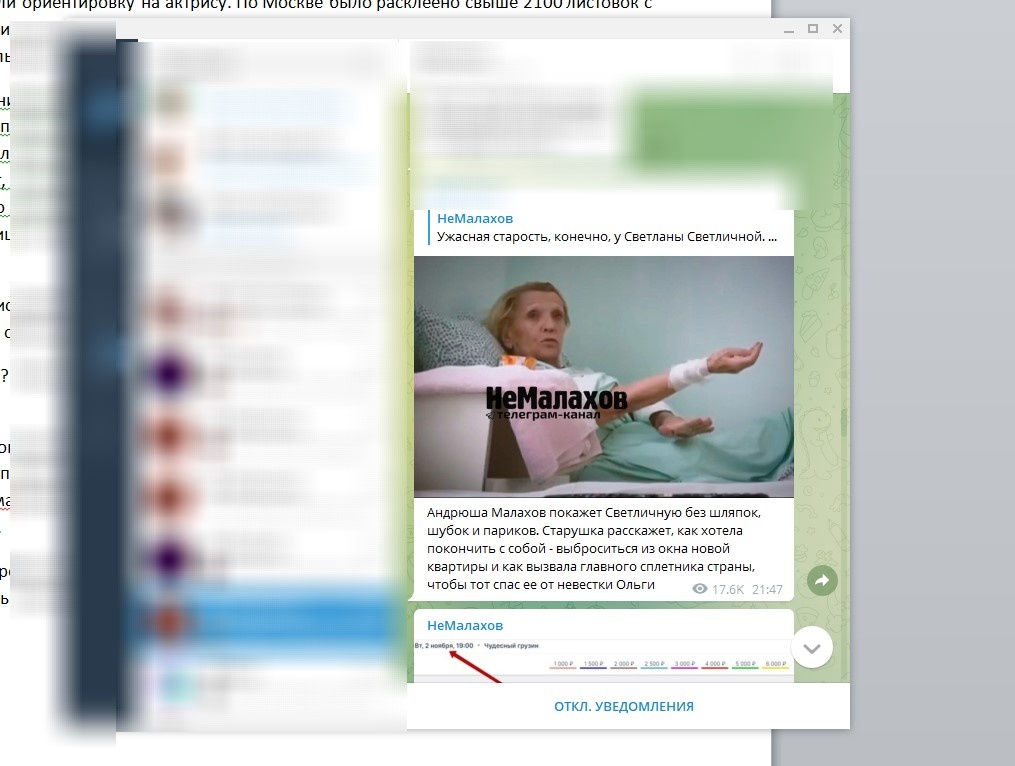Open the НеМалахов channel name in the lower post
Image resolution: width=1015 pixels, height=766 pixels.
coord(465,625)
